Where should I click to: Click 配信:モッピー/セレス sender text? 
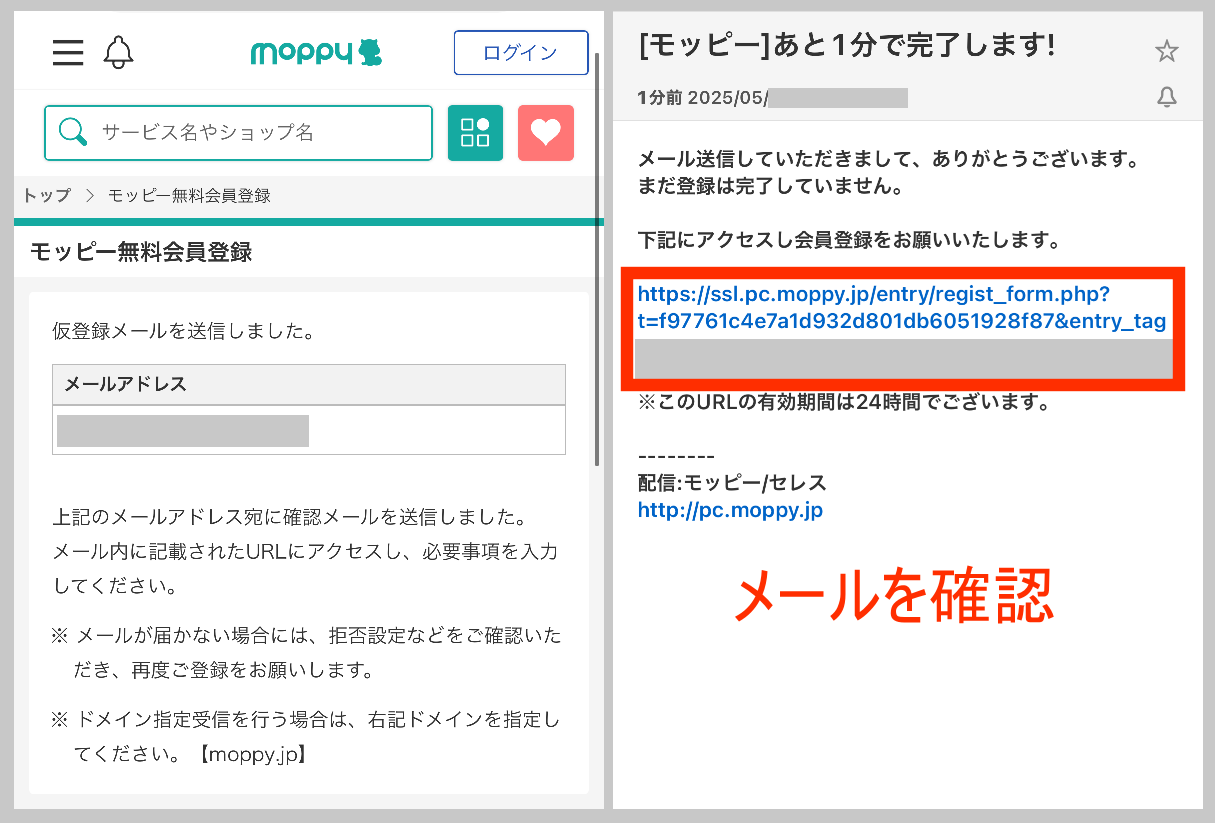click(x=732, y=483)
